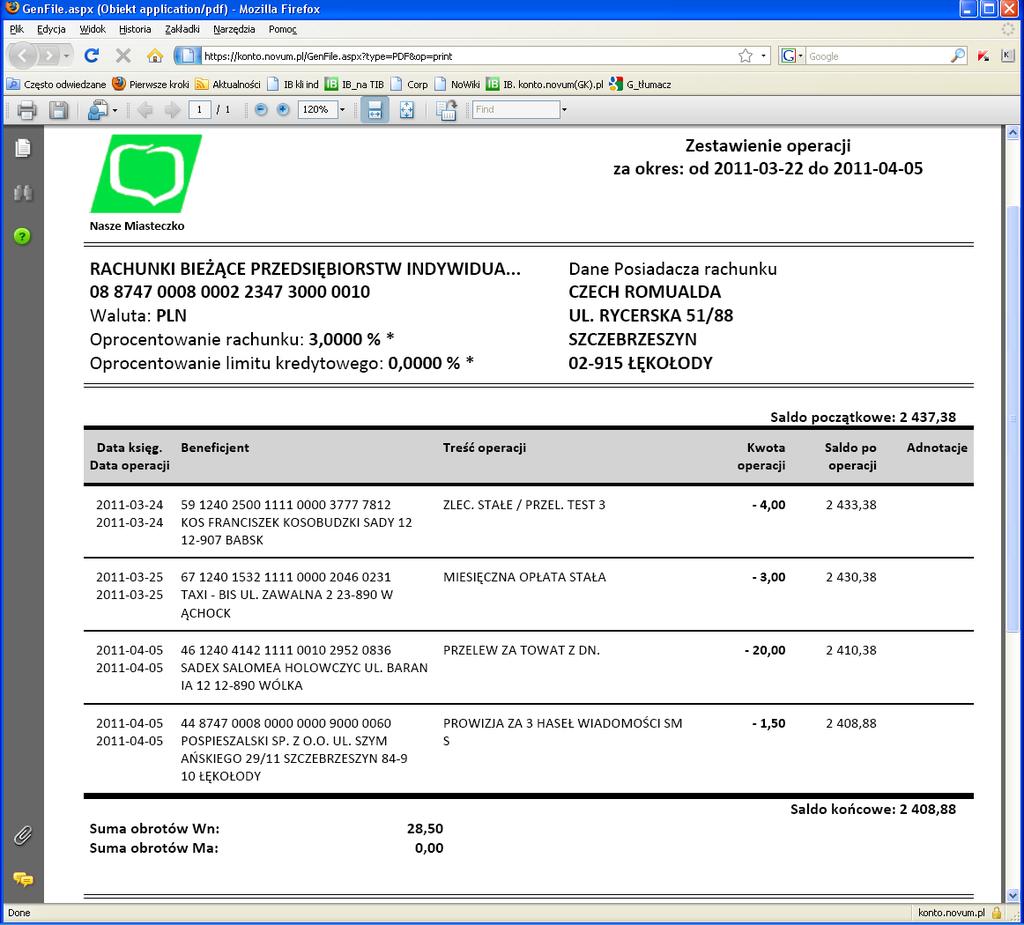The height and width of the screenshot is (925, 1024).
Task: Go to previous page arrow in PDF toolbar
Action: (x=145, y=110)
